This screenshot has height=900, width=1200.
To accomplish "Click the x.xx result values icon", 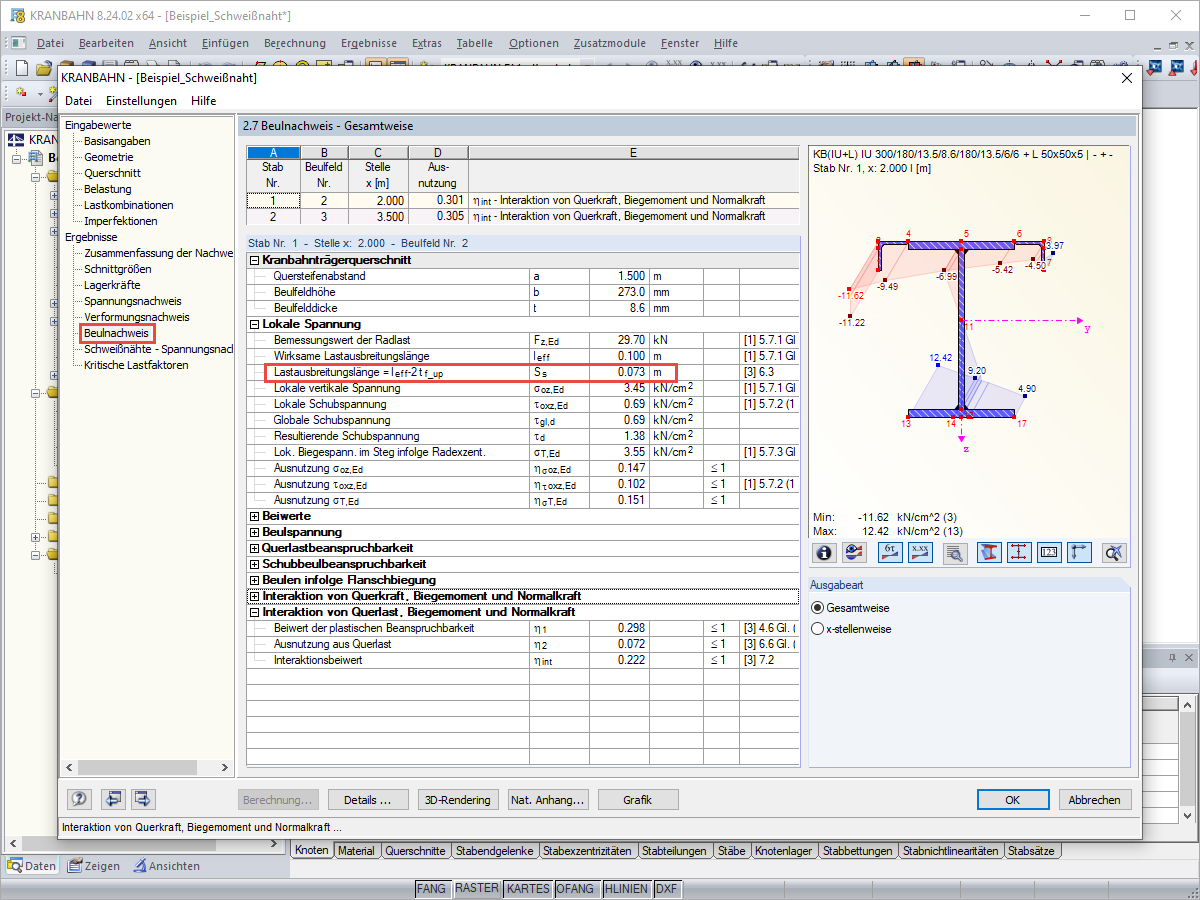I will pos(922,552).
